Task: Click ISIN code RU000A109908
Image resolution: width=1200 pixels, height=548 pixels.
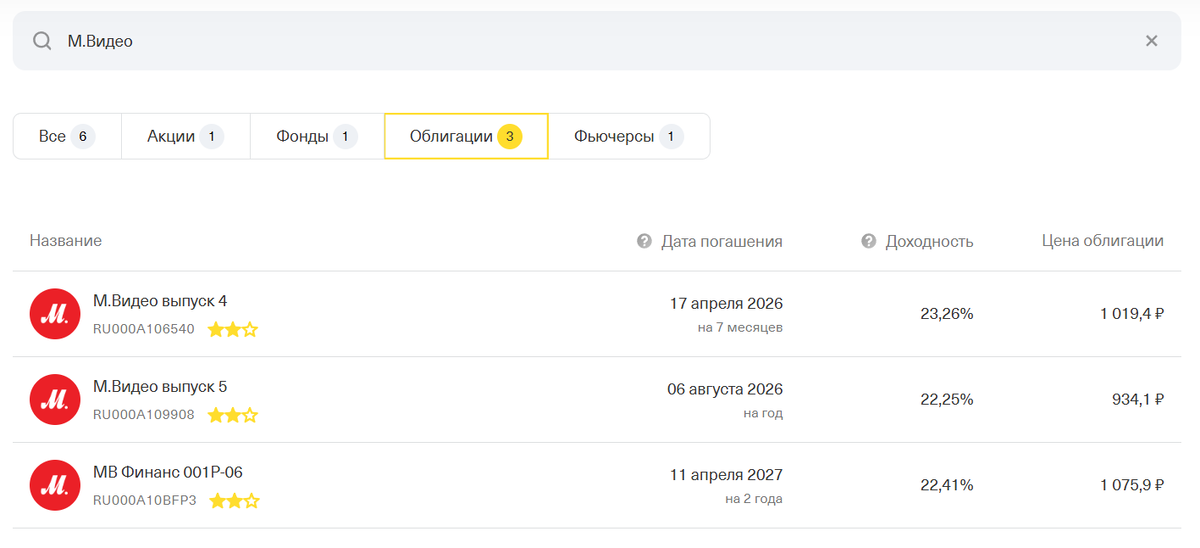Action: point(144,415)
